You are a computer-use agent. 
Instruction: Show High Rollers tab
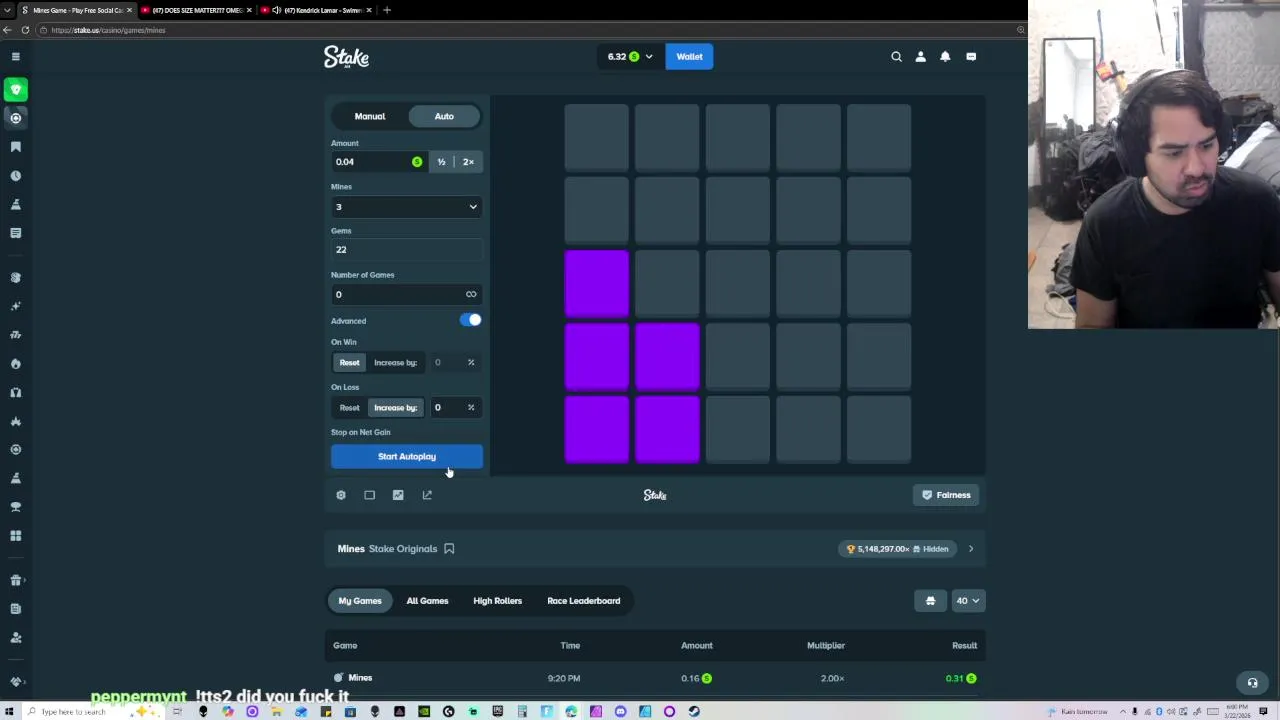pyautogui.click(x=497, y=601)
